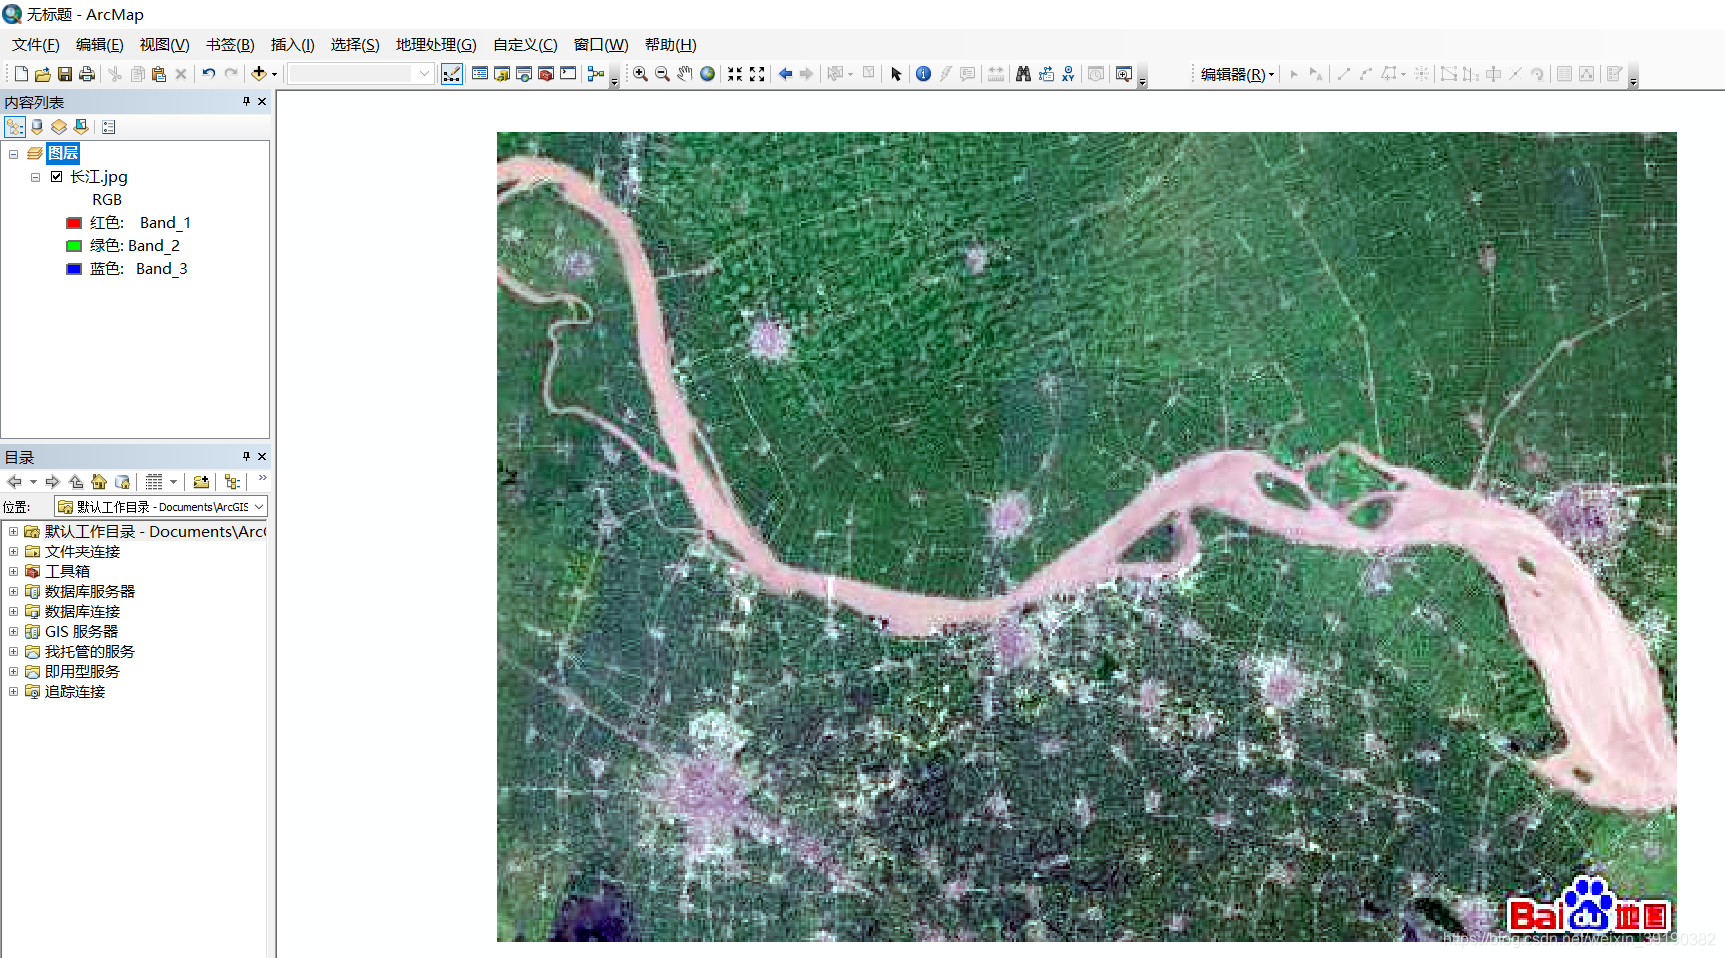The height and width of the screenshot is (958, 1725).
Task: Close the 内容列表 panel
Action: tap(262, 102)
